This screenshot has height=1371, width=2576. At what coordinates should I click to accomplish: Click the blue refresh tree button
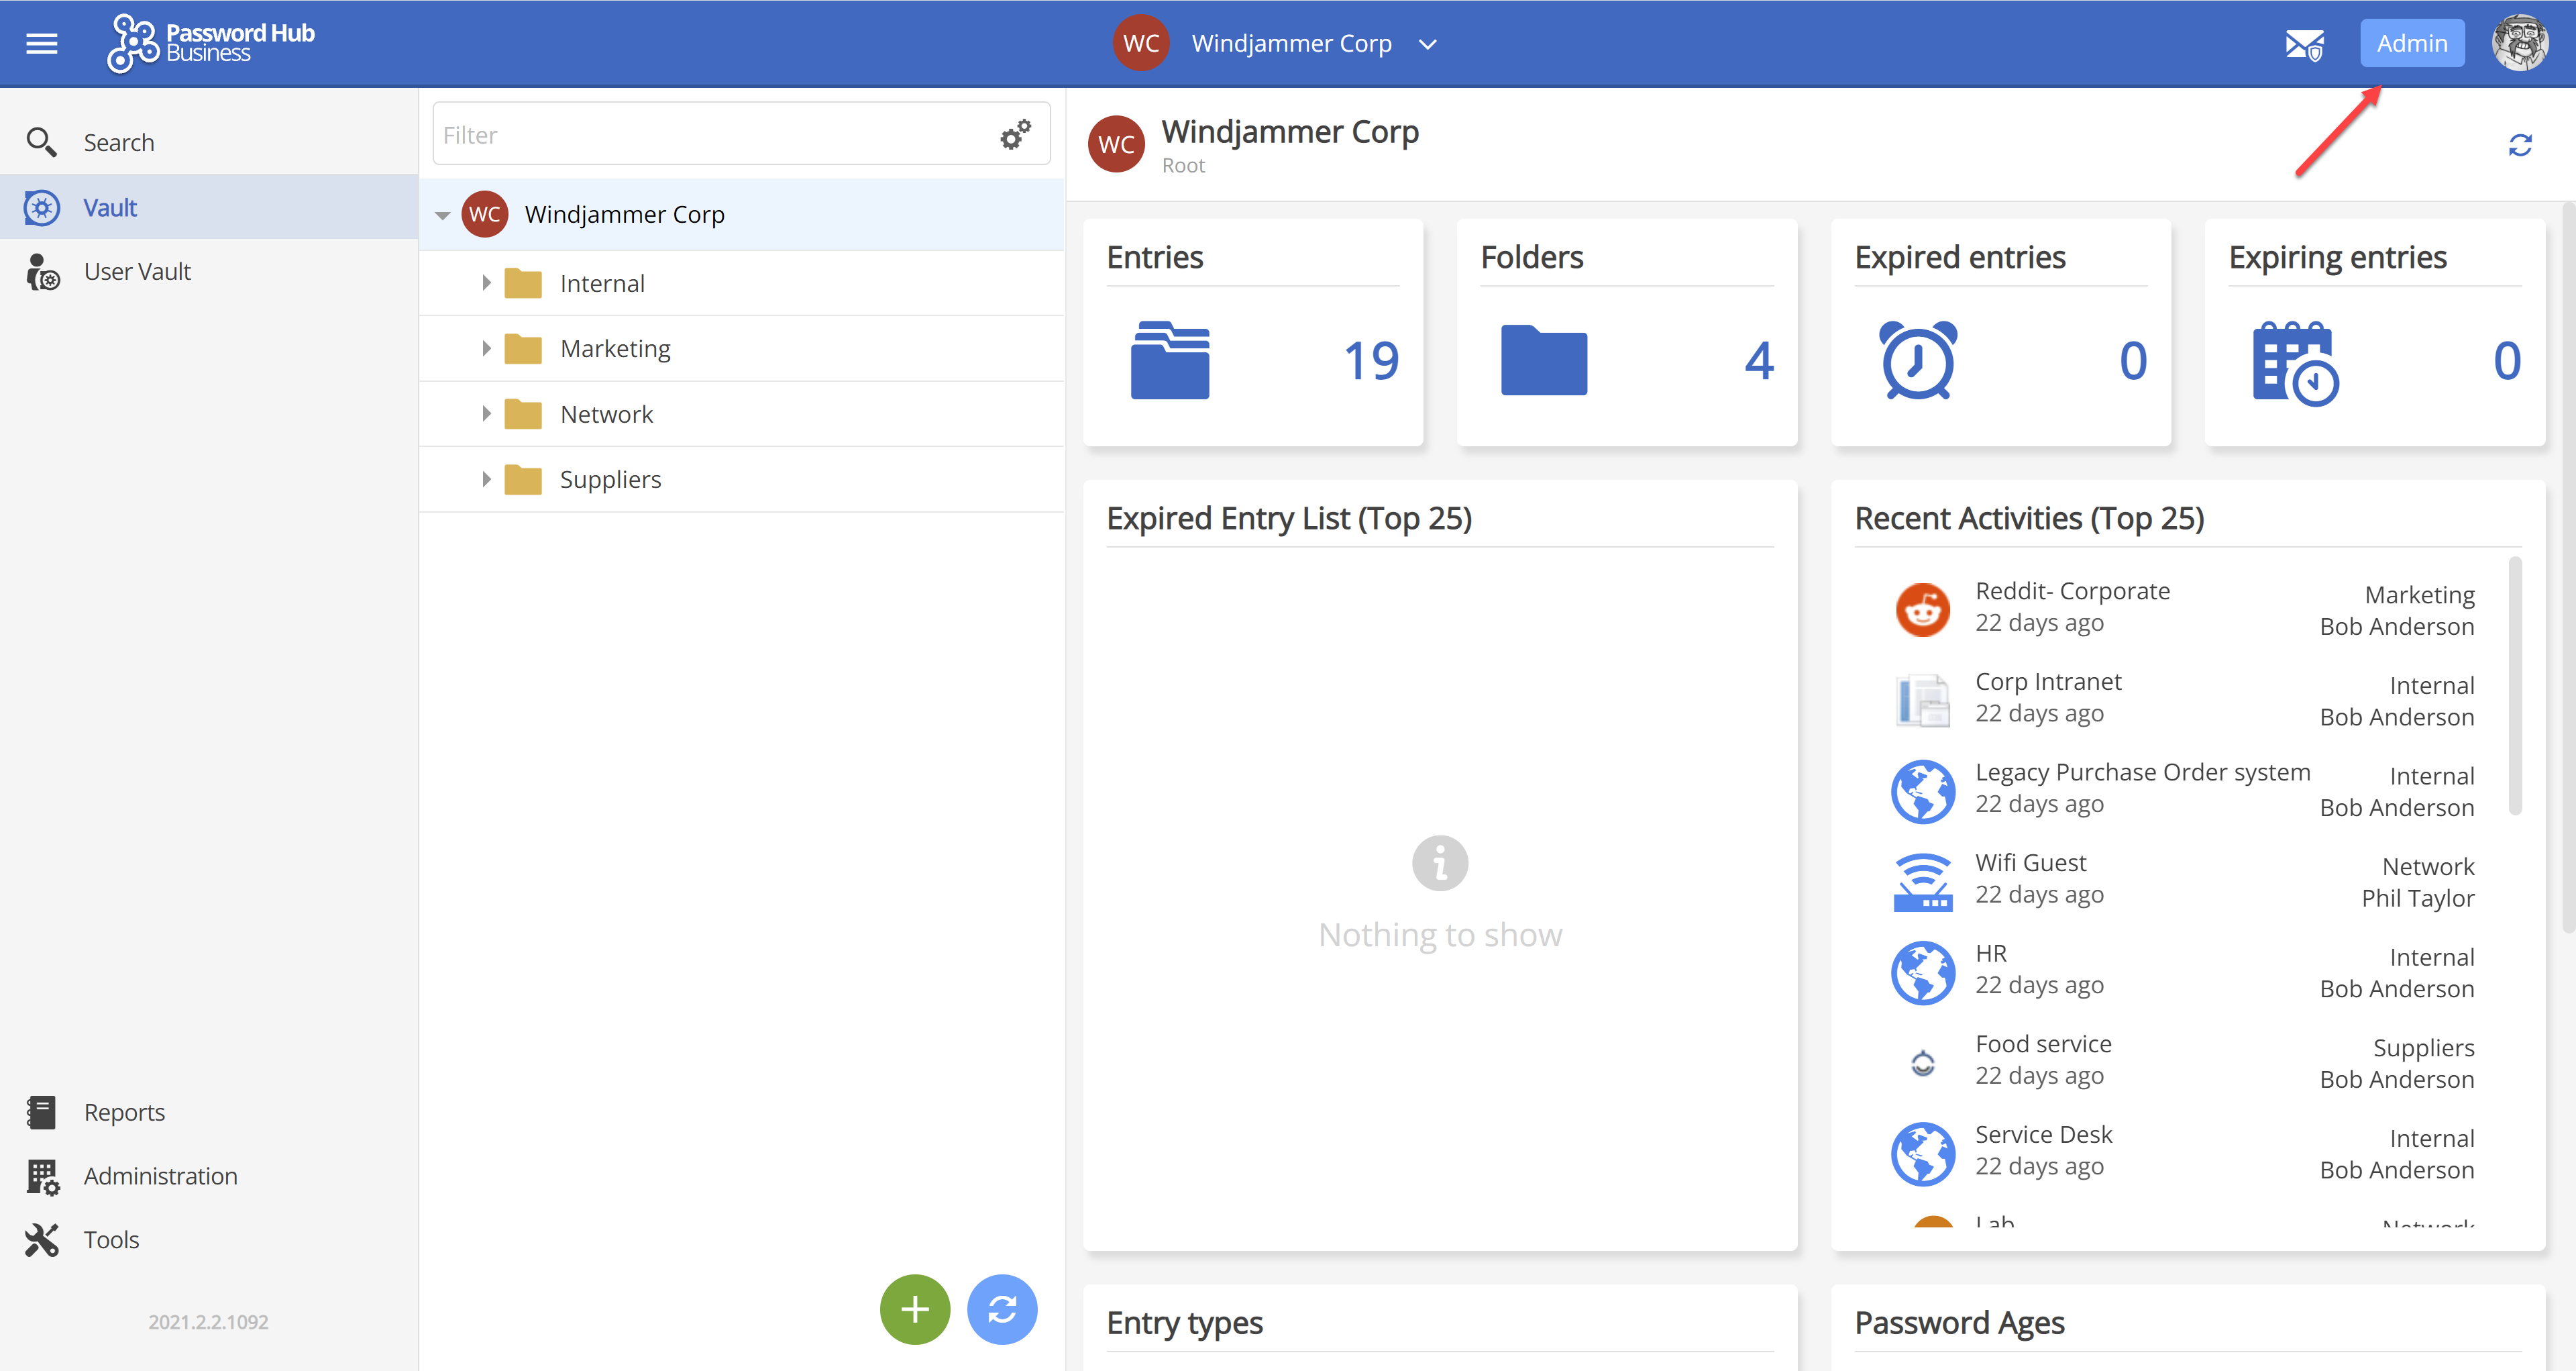[x=1002, y=1309]
